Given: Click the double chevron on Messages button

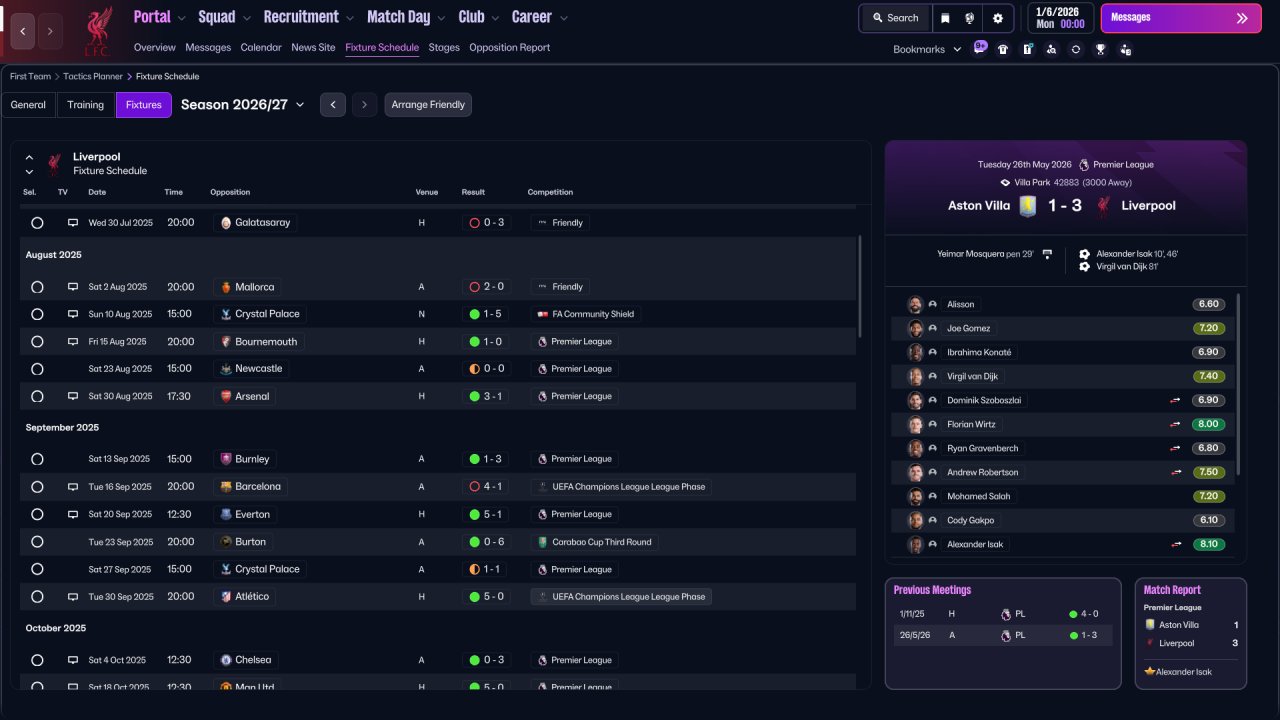Looking at the screenshot, I should tap(1242, 18).
